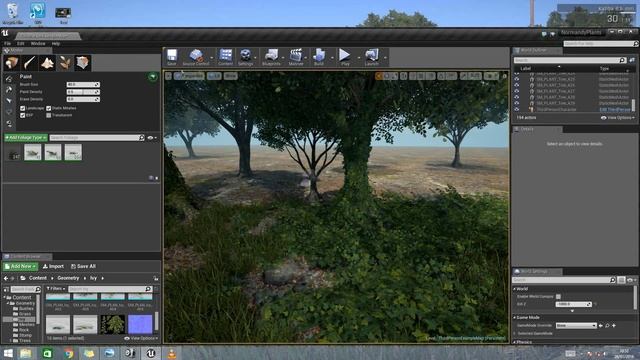The image size is (640, 360).
Task: Click the Launch toolbar icon
Action: pyautogui.click(x=371, y=57)
